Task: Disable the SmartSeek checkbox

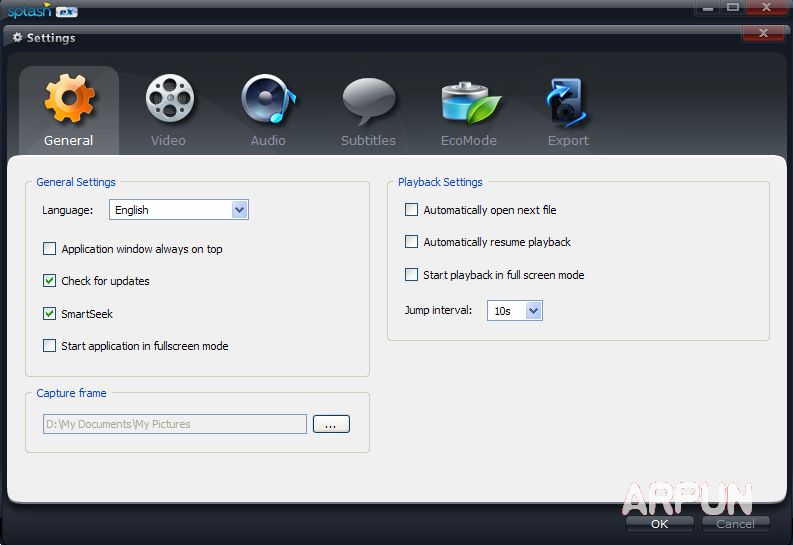Action: [x=50, y=314]
